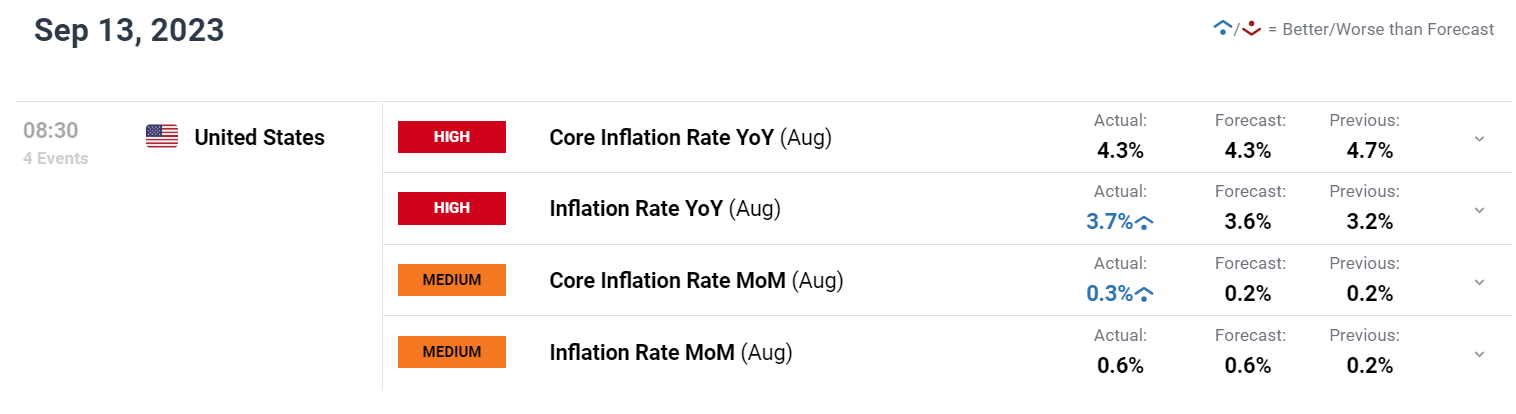Click the United States country label
Image resolution: width=1516 pixels, height=414 pixels.
pos(259,138)
